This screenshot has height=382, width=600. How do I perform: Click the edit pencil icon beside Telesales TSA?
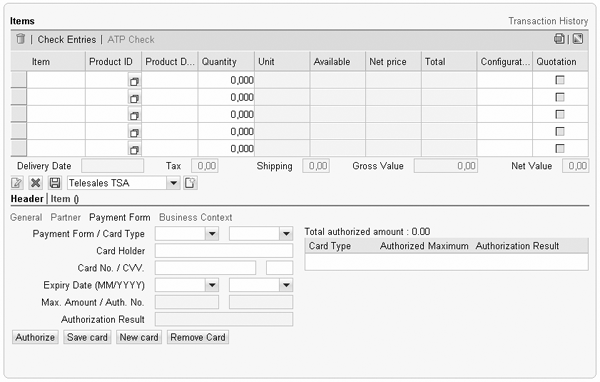(x=17, y=183)
